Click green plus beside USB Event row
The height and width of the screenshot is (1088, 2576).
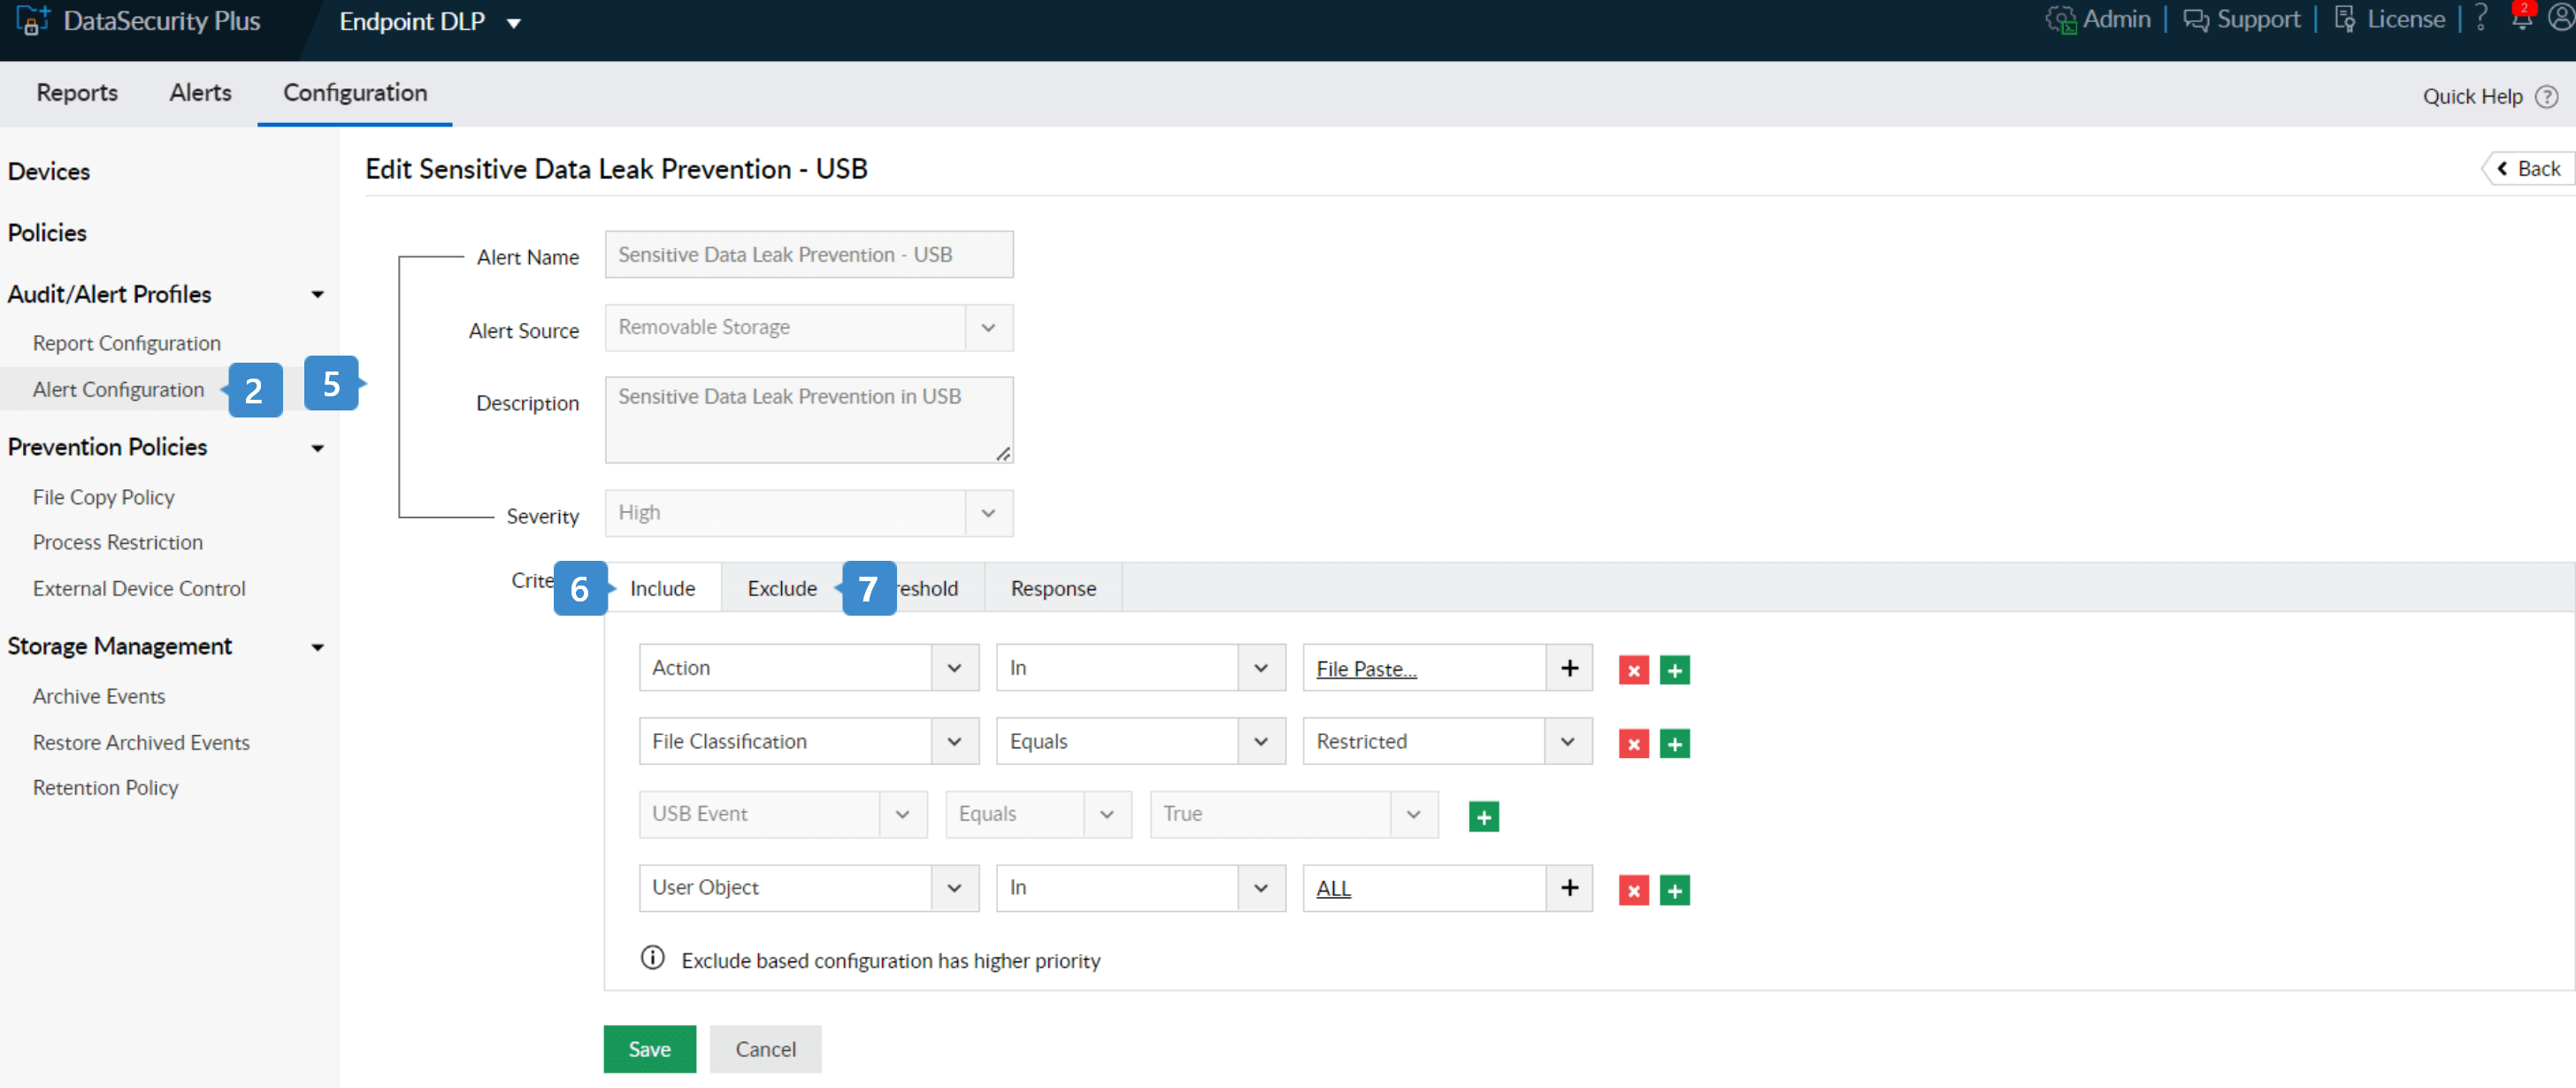point(1483,817)
